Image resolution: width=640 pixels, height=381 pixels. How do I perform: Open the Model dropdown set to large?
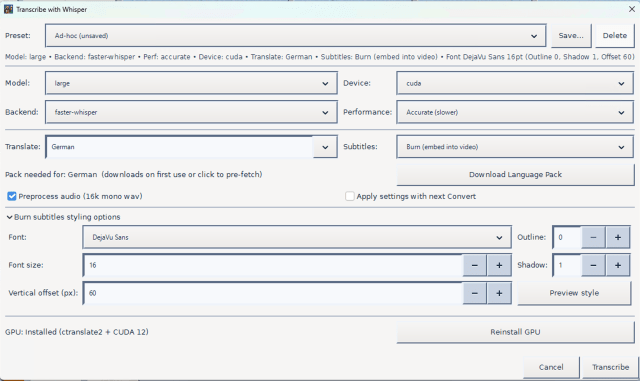(191, 83)
